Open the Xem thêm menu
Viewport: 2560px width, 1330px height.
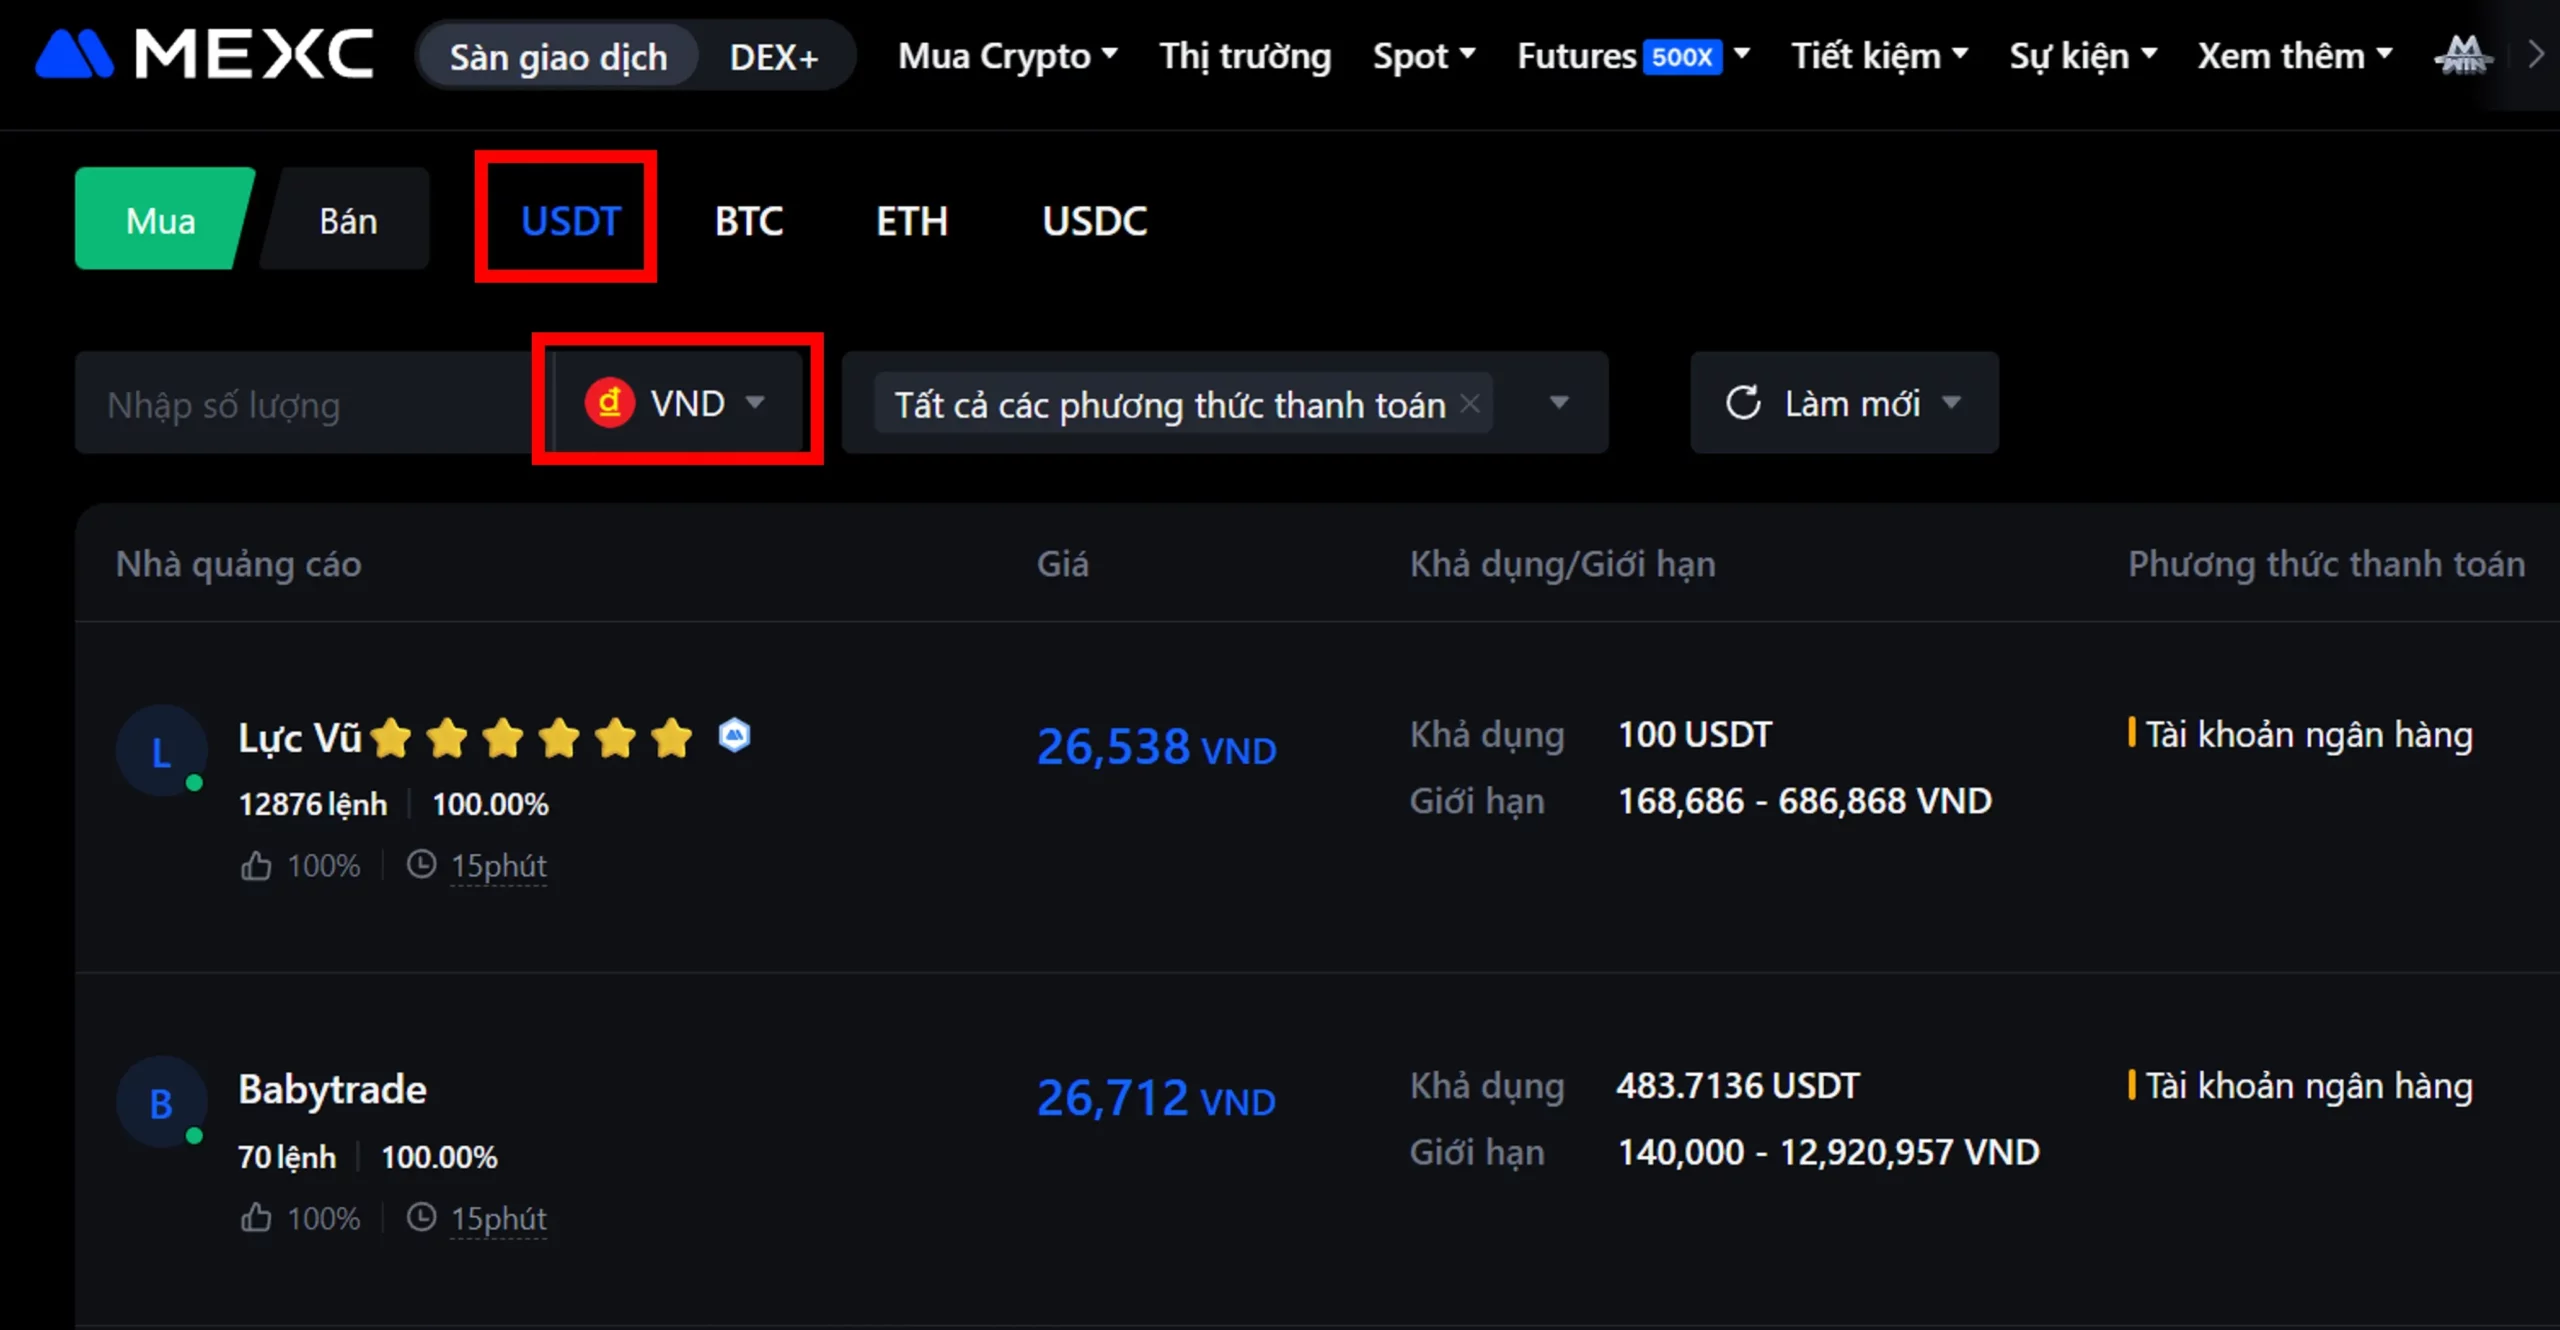click(x=2294, y=56)
